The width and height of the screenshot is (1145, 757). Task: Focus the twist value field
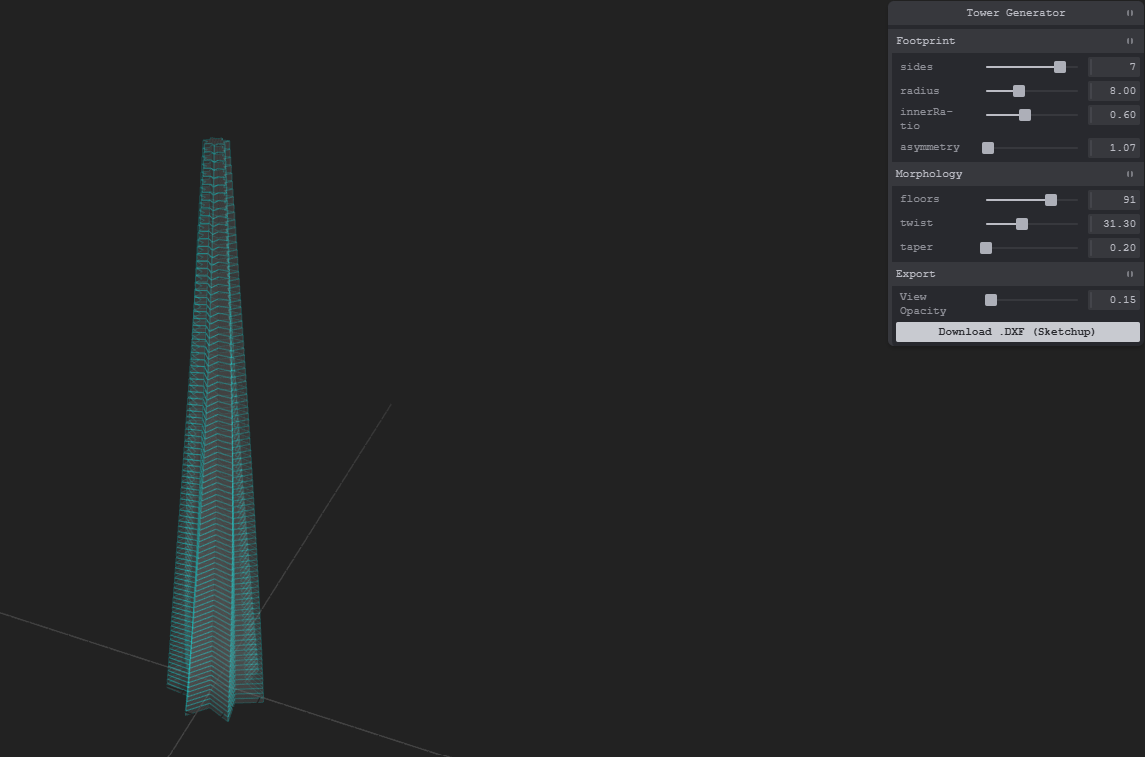[x=1114, y=224]
